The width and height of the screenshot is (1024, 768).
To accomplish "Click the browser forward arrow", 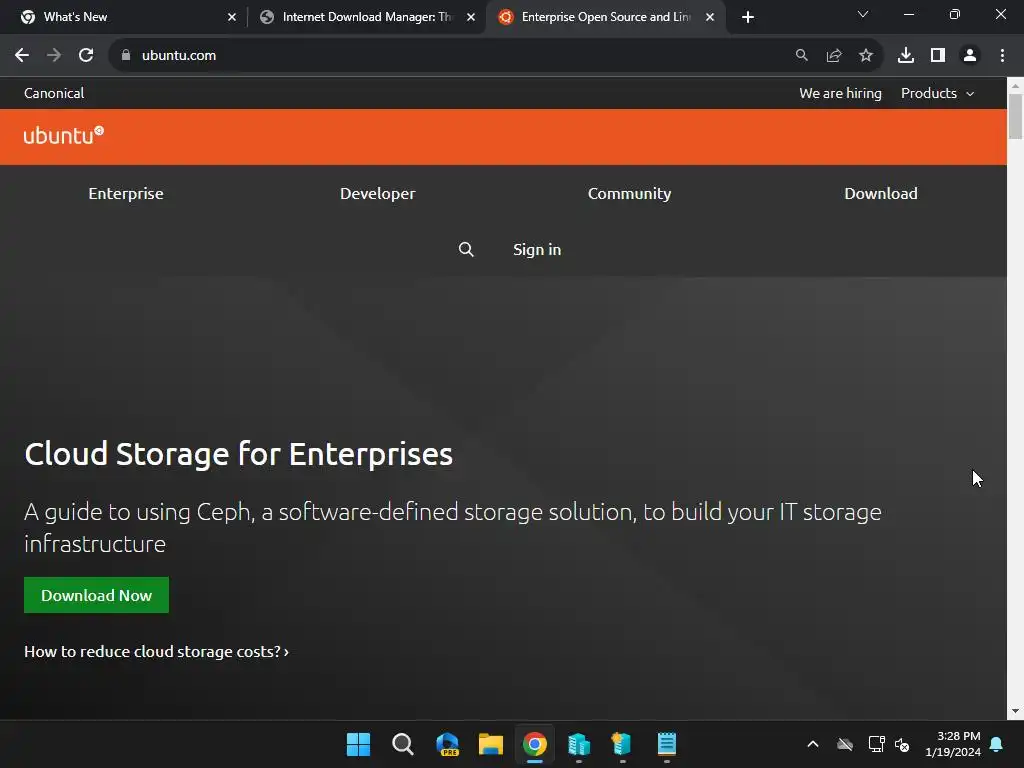I will [54, 56].
